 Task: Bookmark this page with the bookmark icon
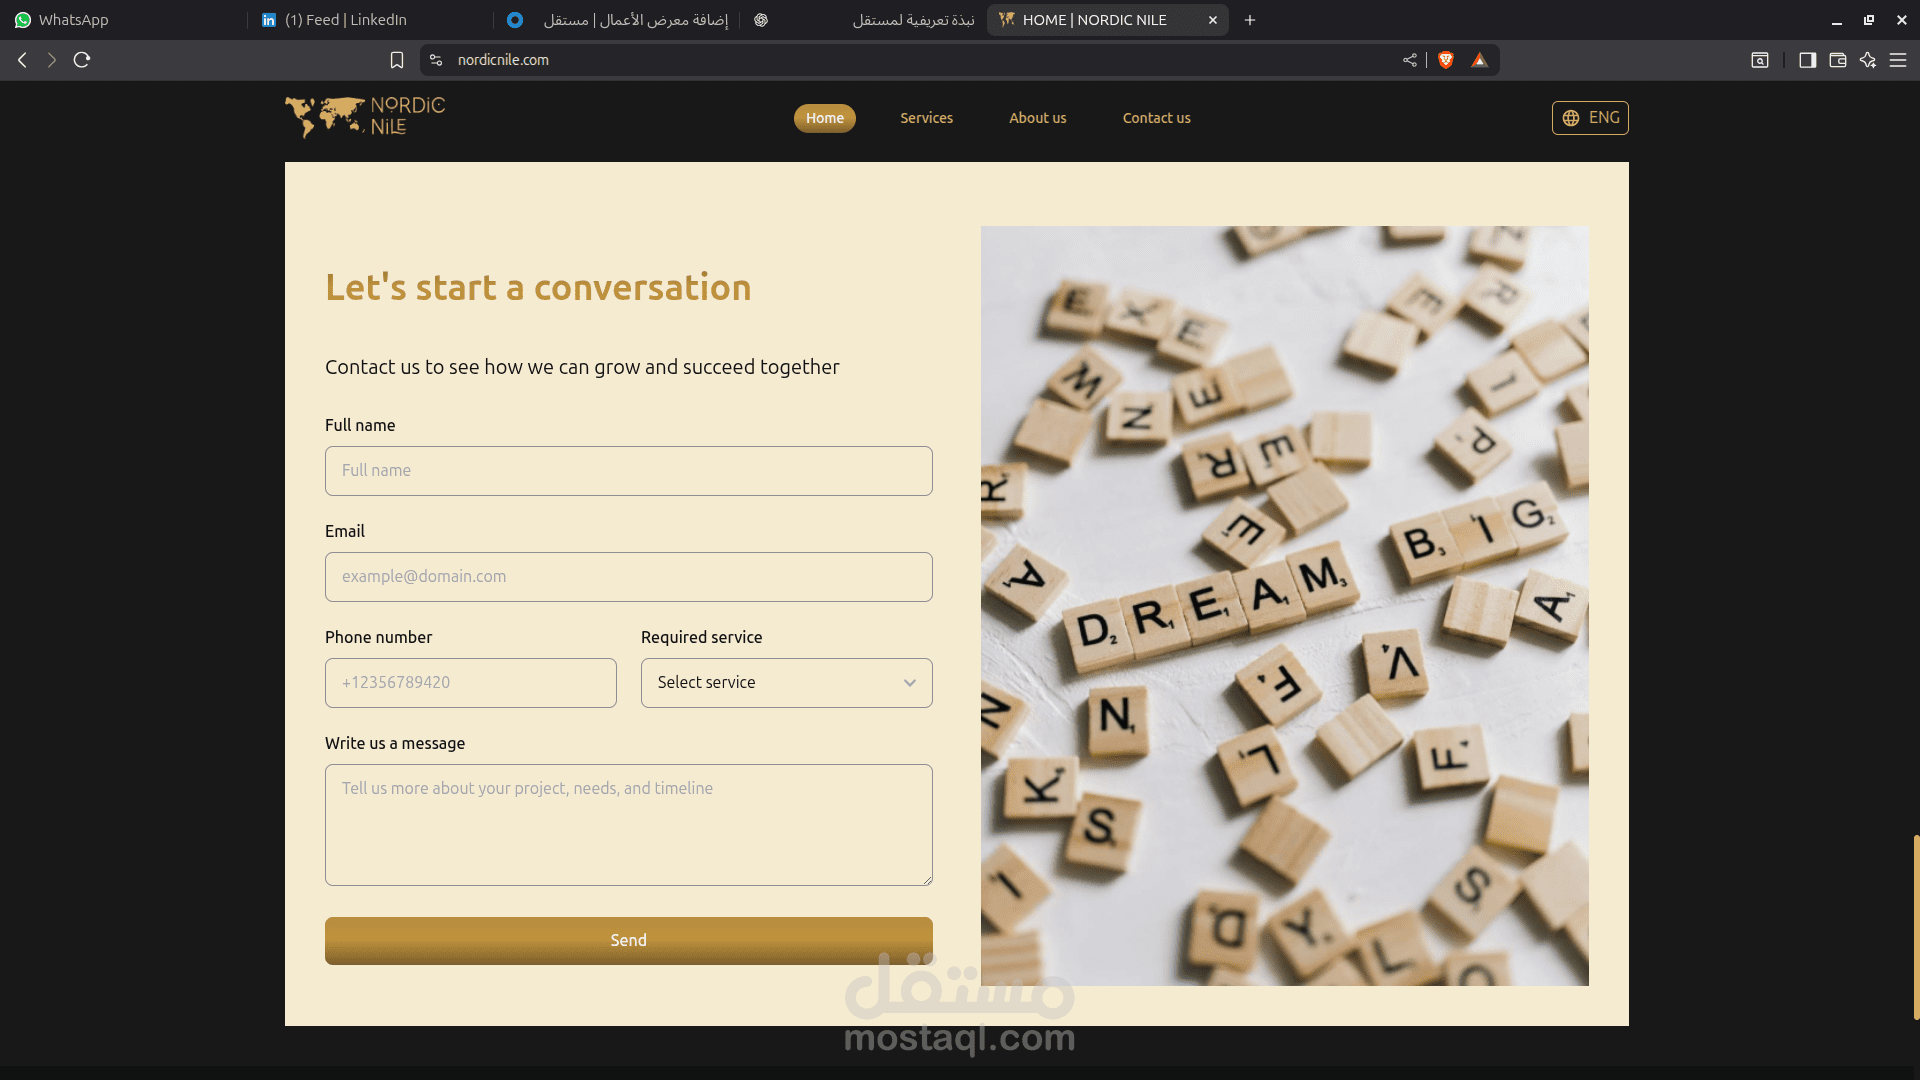coord(397,60)
